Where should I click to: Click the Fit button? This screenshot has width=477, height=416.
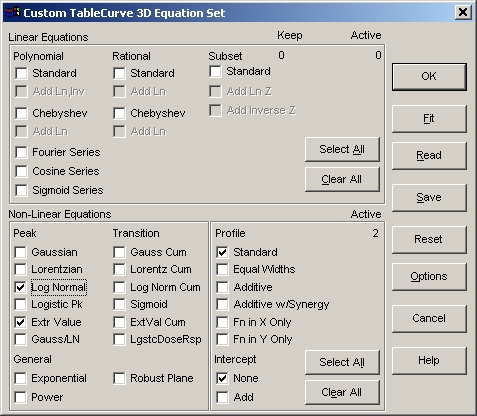pyautogui.click(x=429, y=119)
